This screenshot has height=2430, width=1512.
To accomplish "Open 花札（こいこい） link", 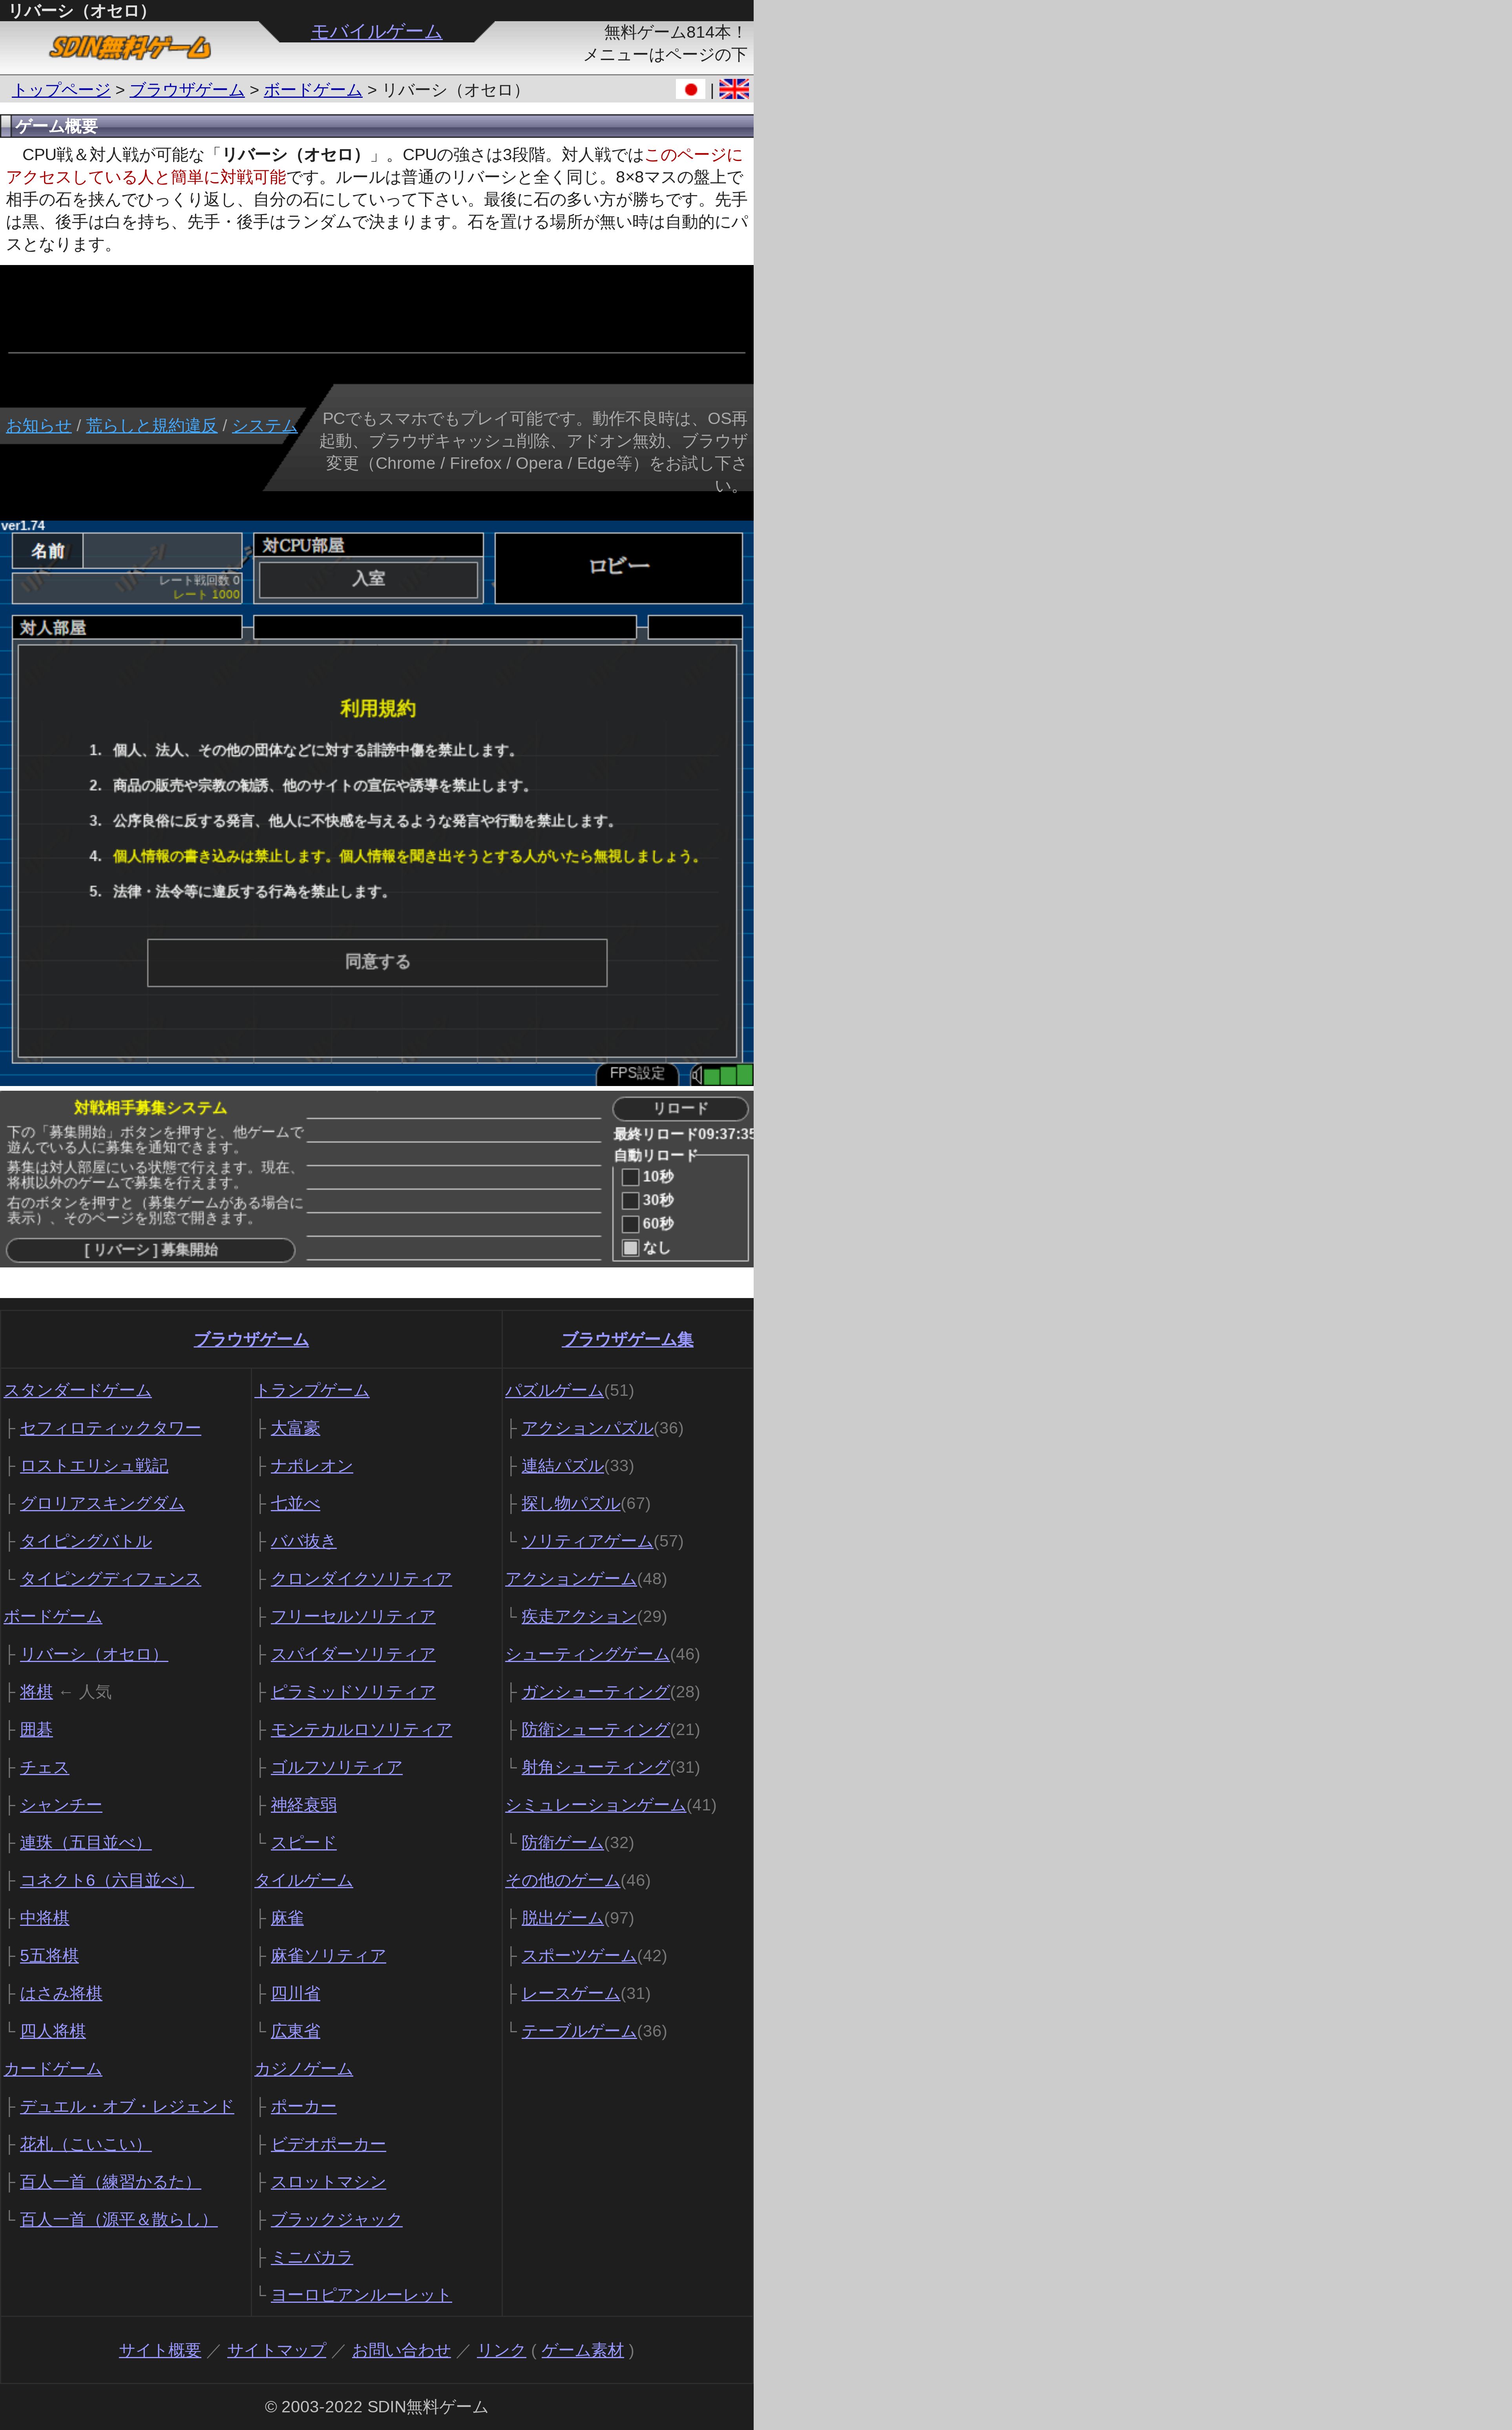I will (86, 2145).
